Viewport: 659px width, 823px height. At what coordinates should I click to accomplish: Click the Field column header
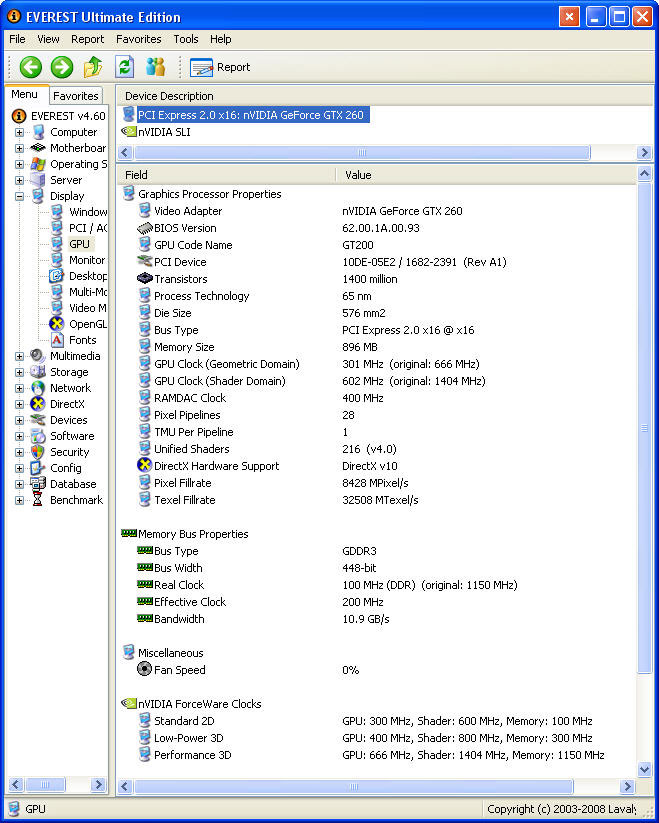(x=227, y=175)
